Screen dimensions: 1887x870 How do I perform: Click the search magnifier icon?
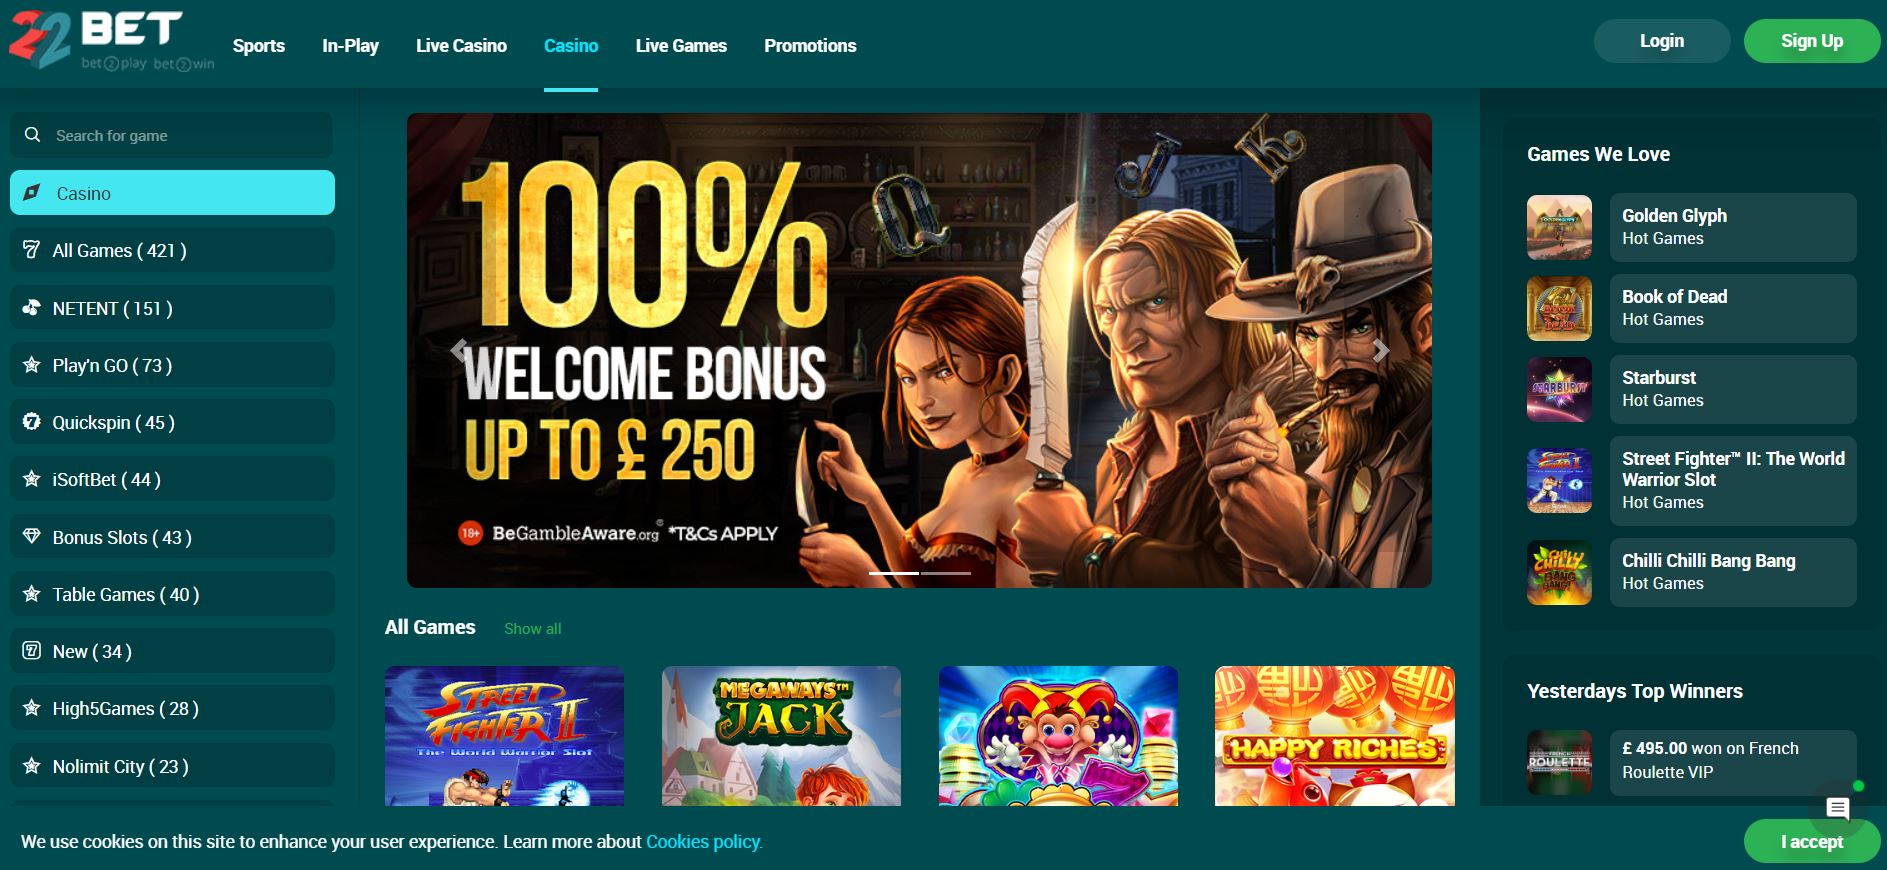33,135
